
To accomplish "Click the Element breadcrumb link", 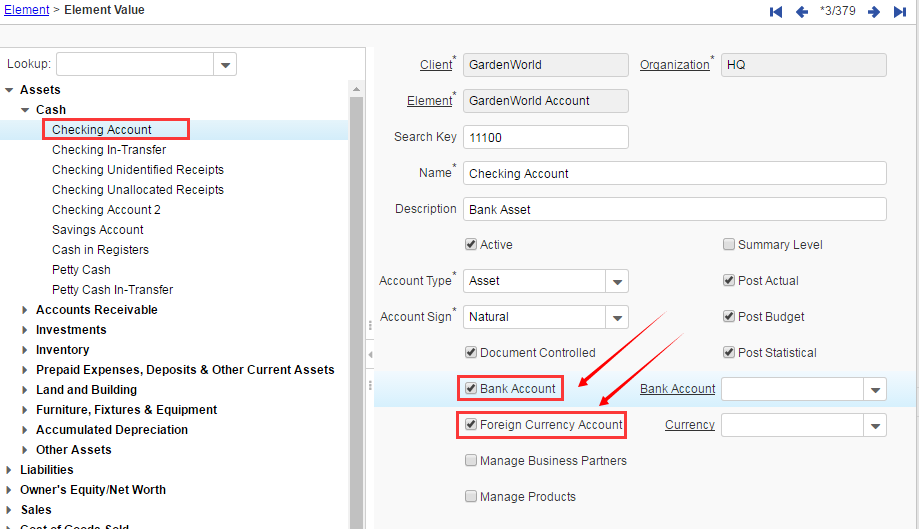I will coord(27,10).
